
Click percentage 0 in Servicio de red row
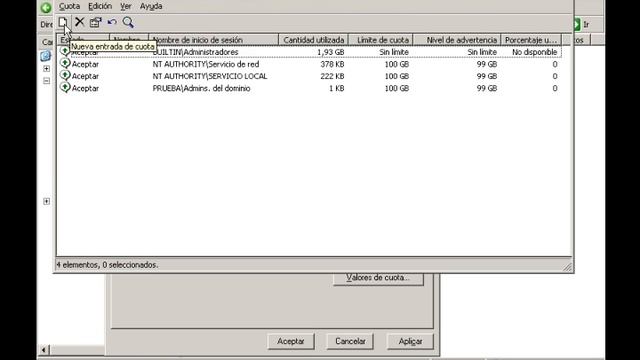click(555, 64)
